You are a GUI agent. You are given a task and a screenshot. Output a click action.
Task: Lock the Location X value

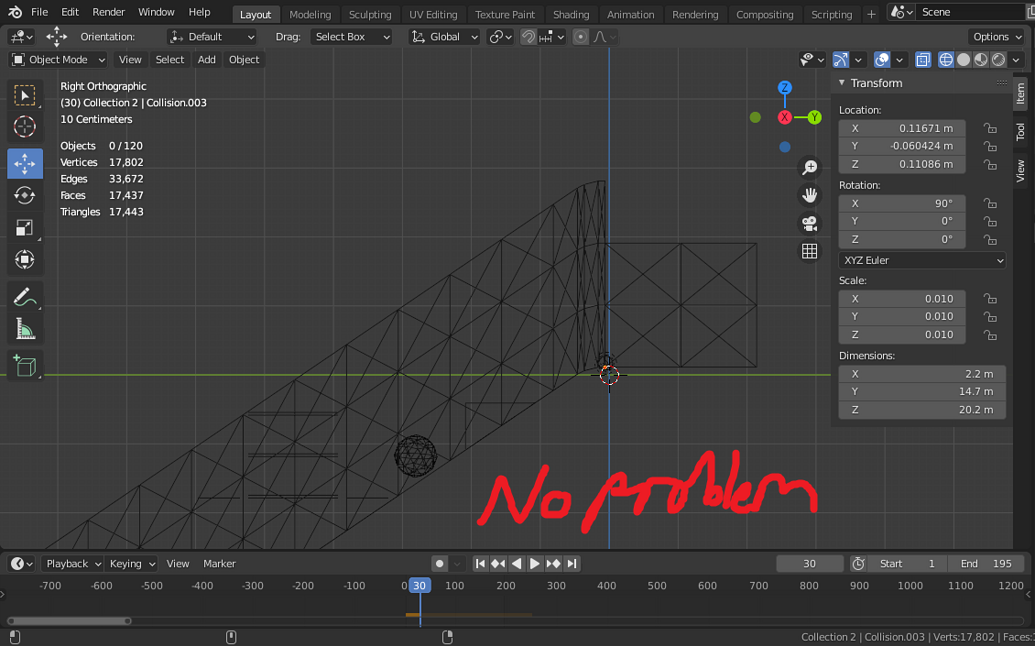point(989,128)
